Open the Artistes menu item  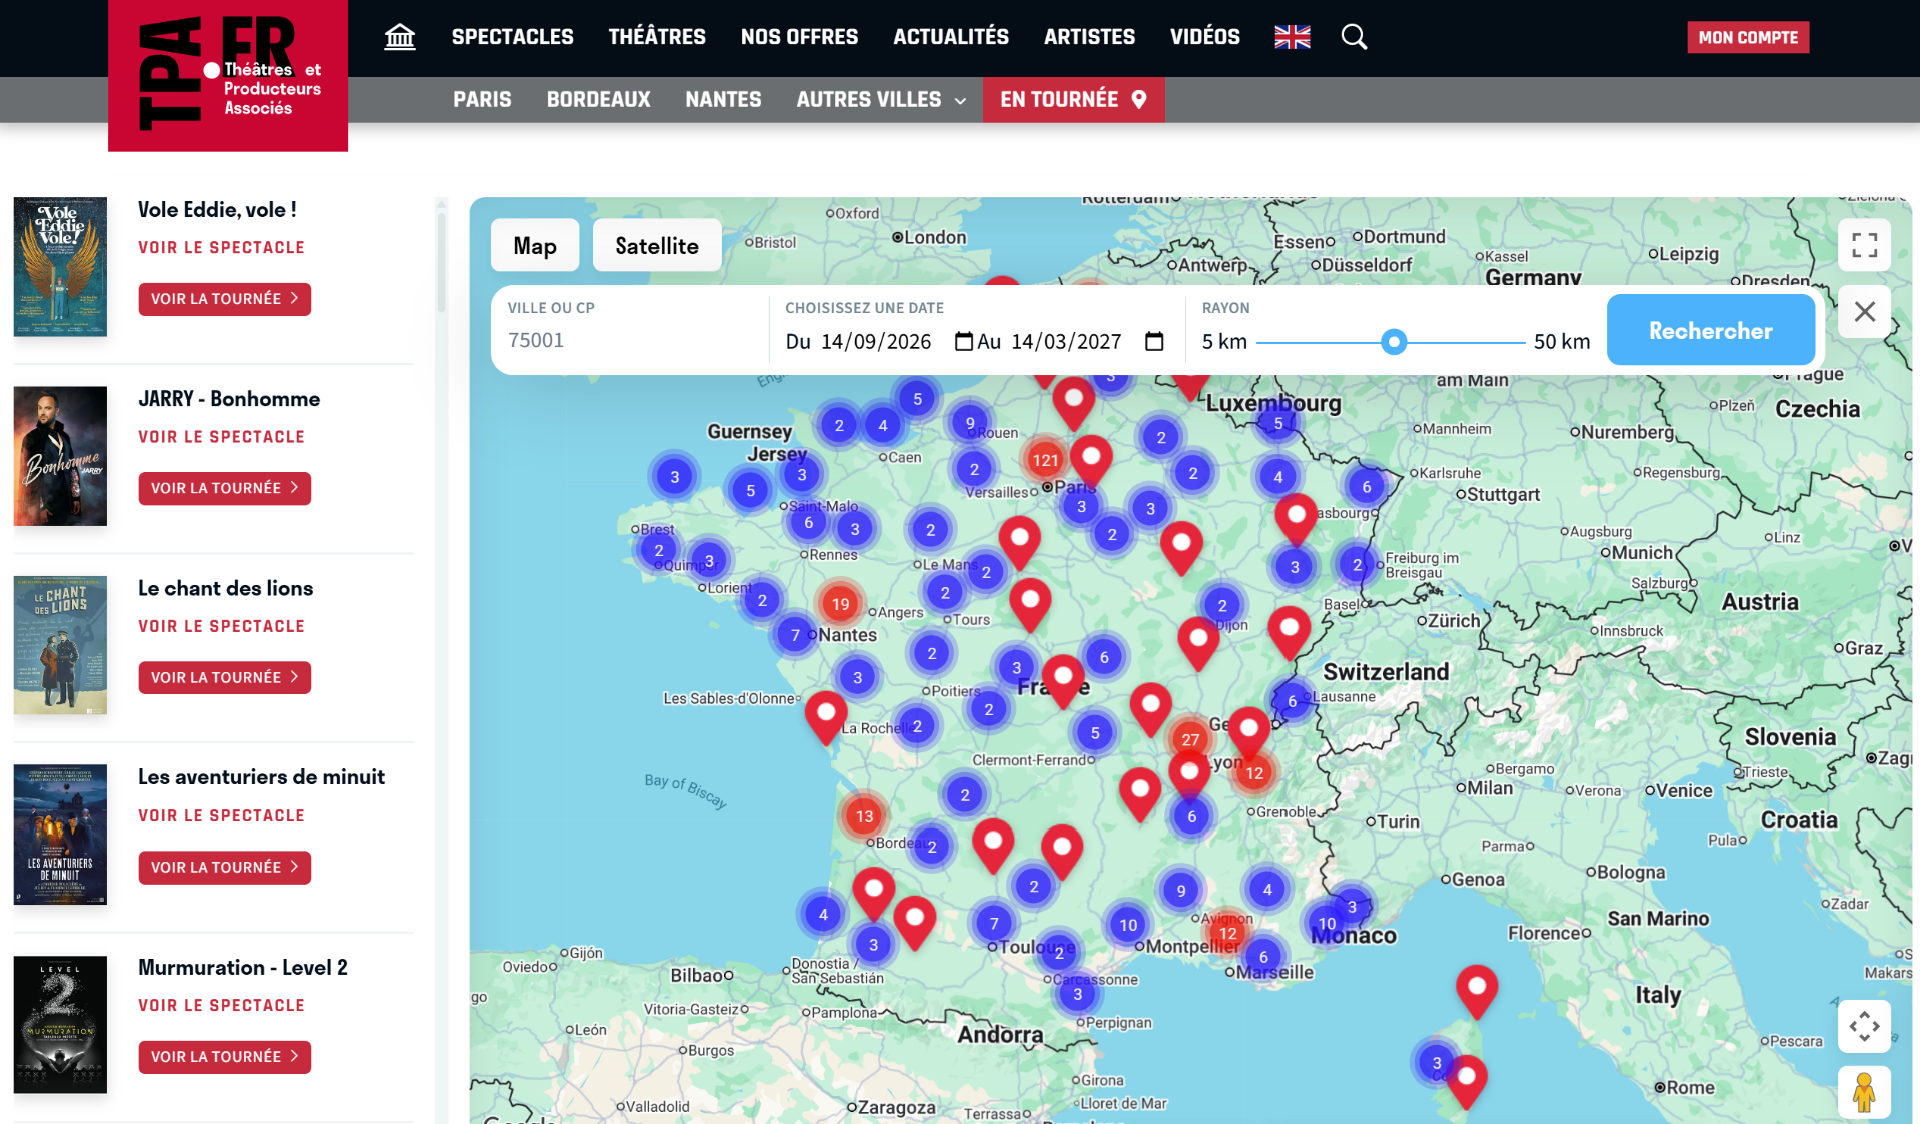pyautogui.click(x=1089, y=37)
